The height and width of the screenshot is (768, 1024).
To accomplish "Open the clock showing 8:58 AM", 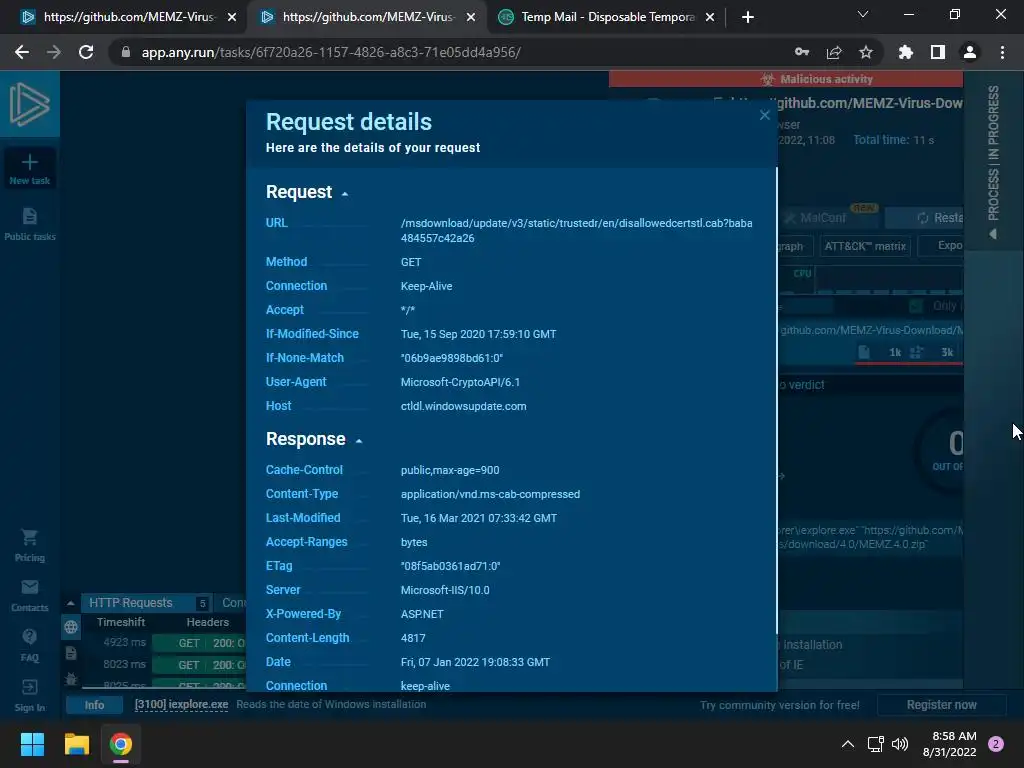I will pyautogui.click(x=950, y=744).
